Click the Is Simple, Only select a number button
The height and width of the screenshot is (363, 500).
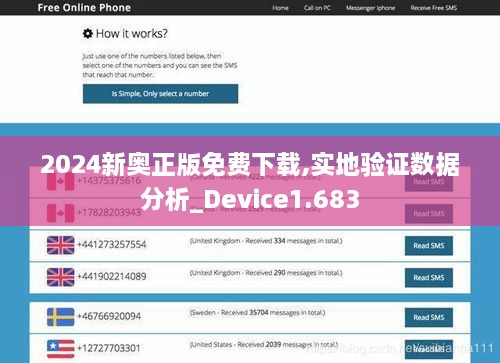(x=160, y=94)
